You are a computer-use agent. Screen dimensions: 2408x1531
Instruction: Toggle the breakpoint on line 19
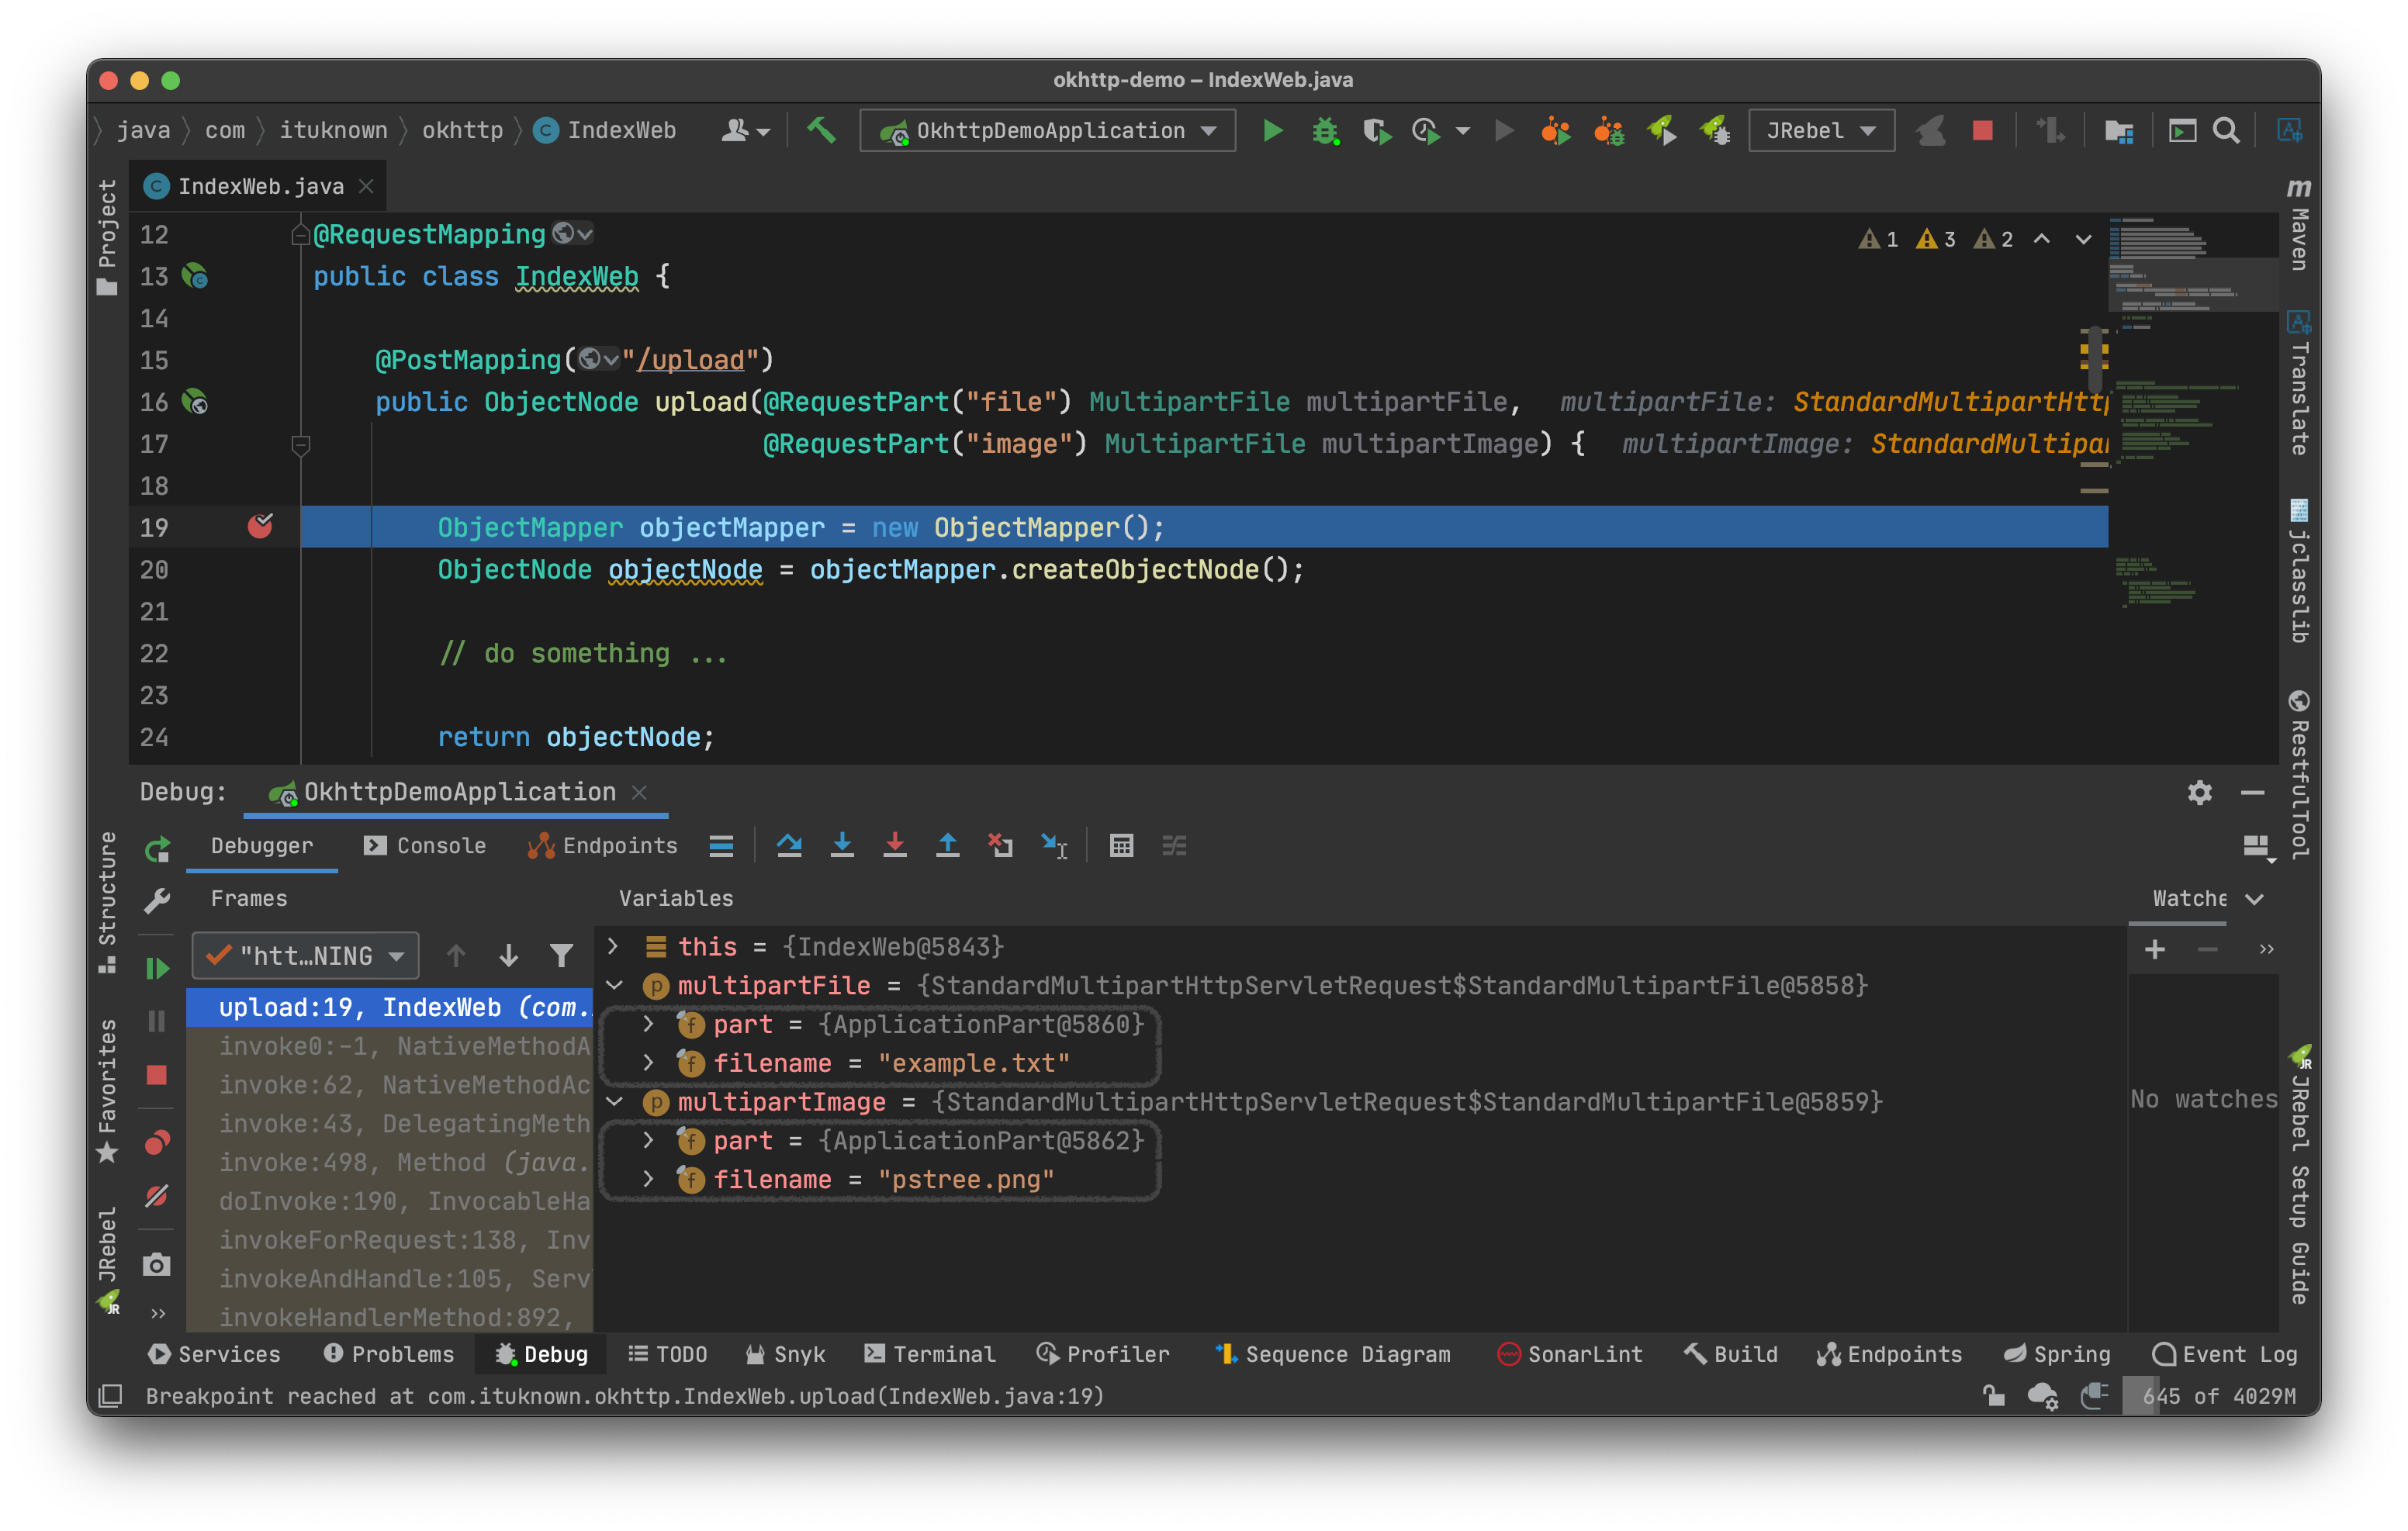pos(260,526)
